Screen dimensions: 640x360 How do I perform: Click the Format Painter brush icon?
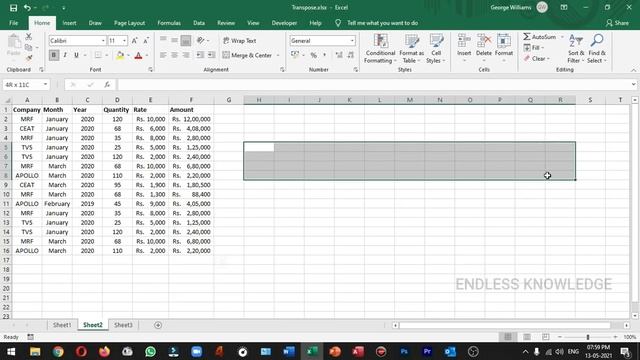pyautogui.click(x=29, y=58)
